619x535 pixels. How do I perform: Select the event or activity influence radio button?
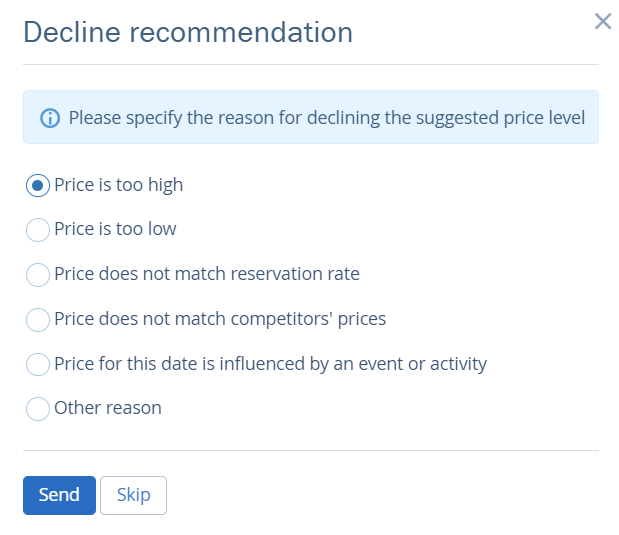click(38, 364)
